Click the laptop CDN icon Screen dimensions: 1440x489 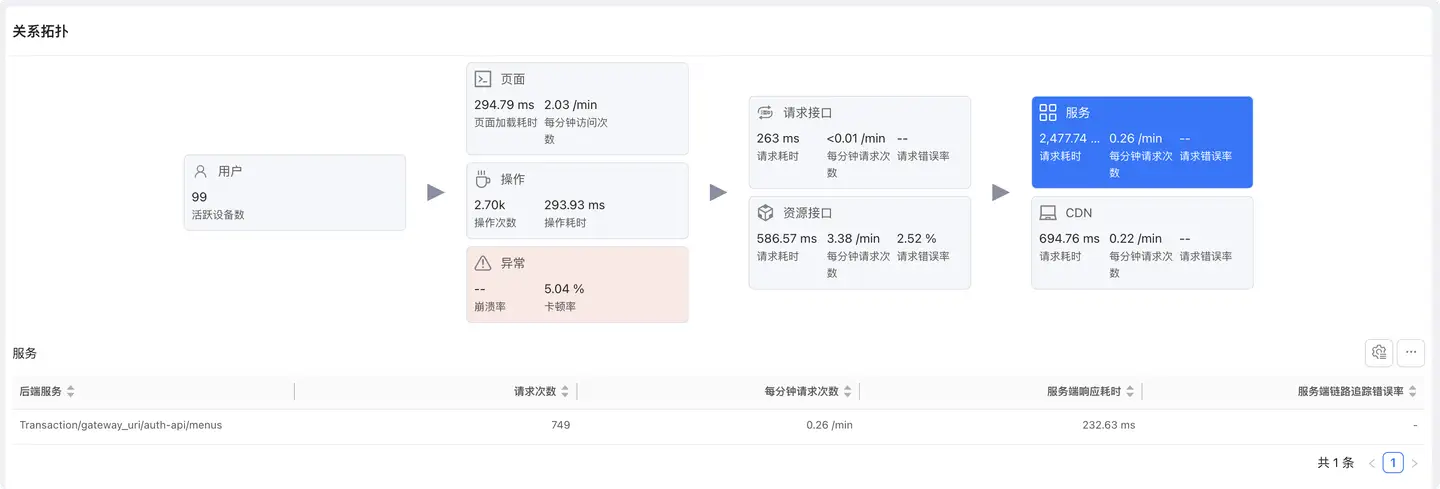click(1048, 213)
